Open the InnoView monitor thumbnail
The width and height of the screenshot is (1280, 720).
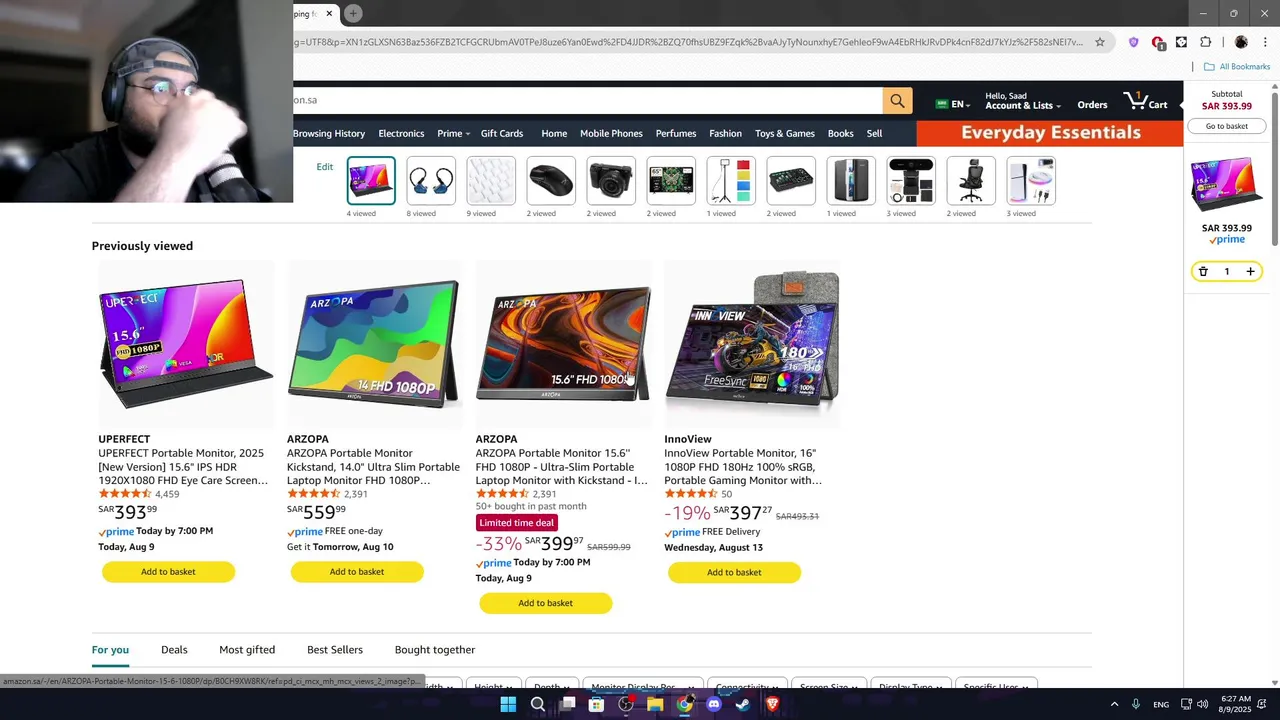tap(752, 342)
